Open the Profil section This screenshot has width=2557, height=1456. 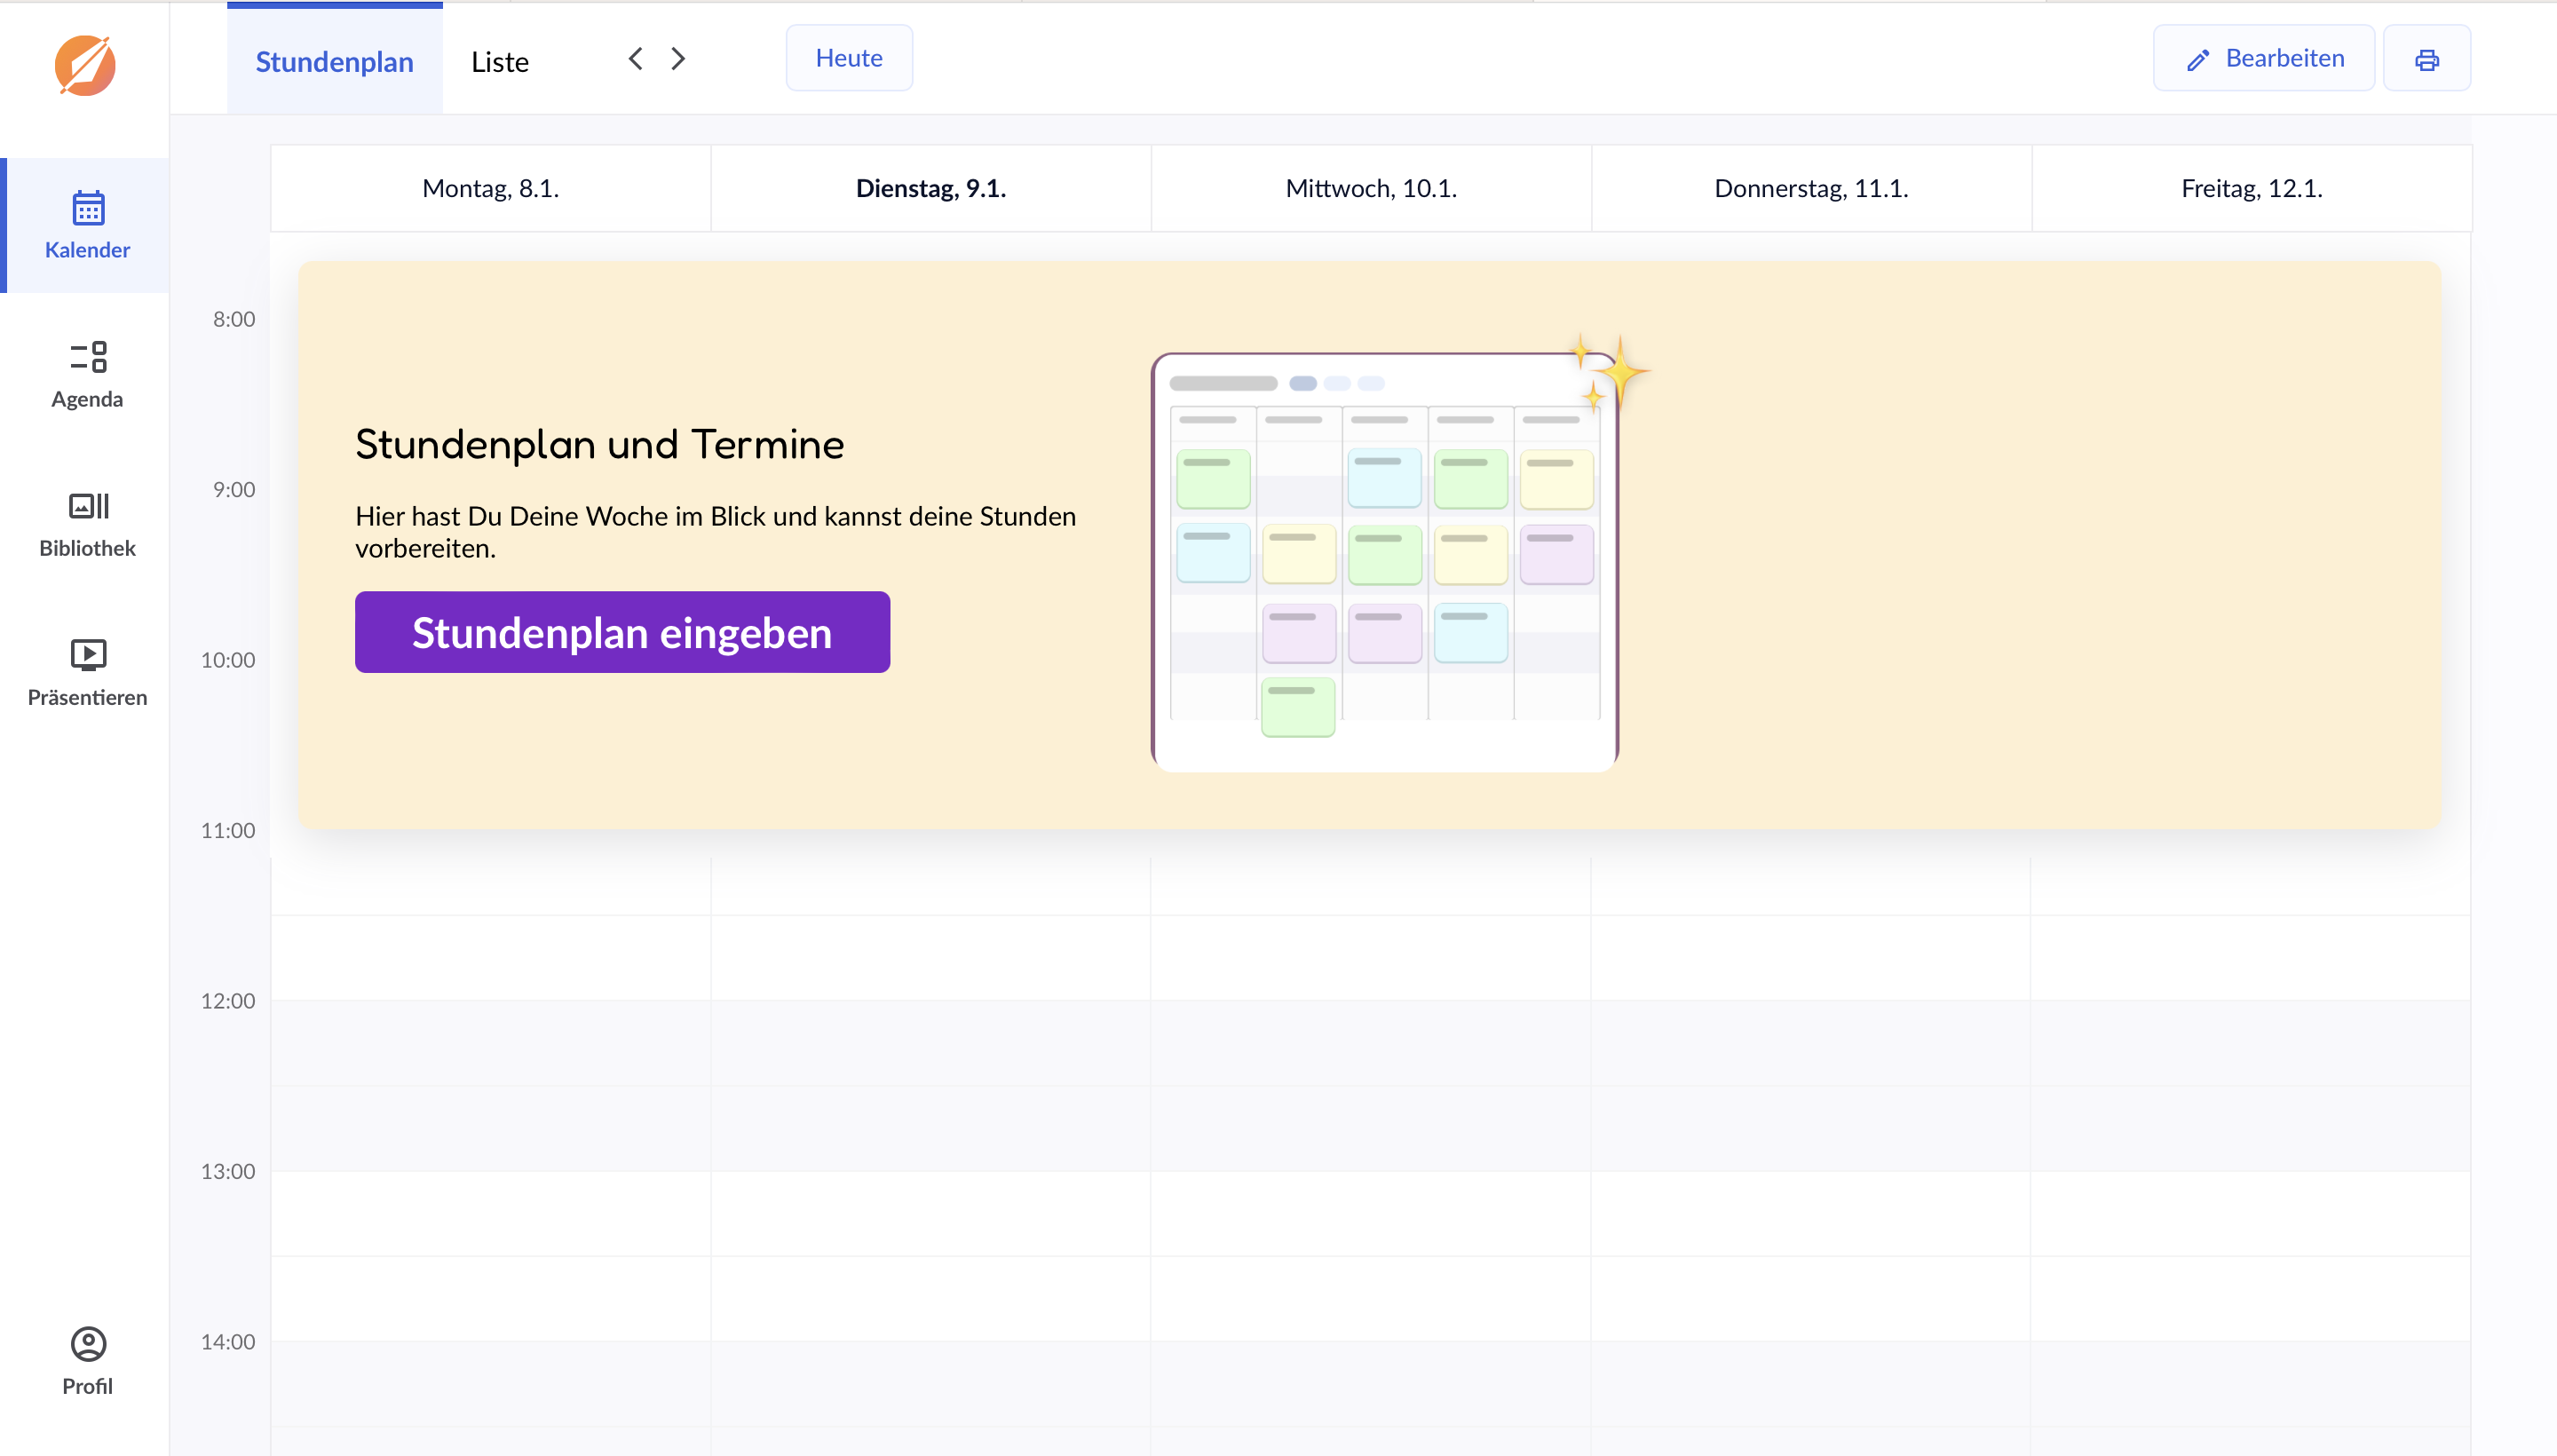coord(86,1360)
